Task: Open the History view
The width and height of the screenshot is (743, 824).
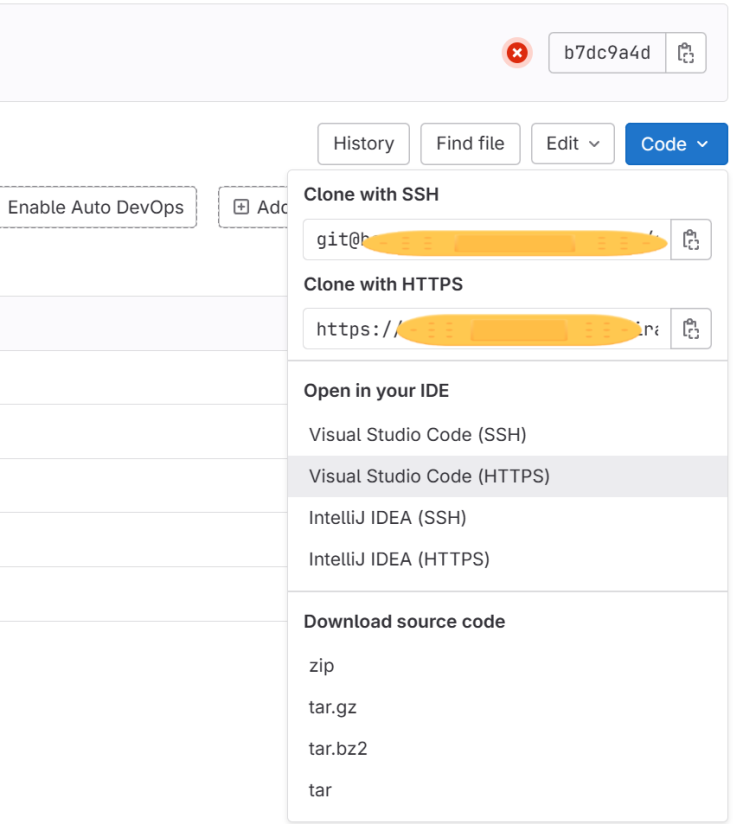Action: (x=363, y=144)
